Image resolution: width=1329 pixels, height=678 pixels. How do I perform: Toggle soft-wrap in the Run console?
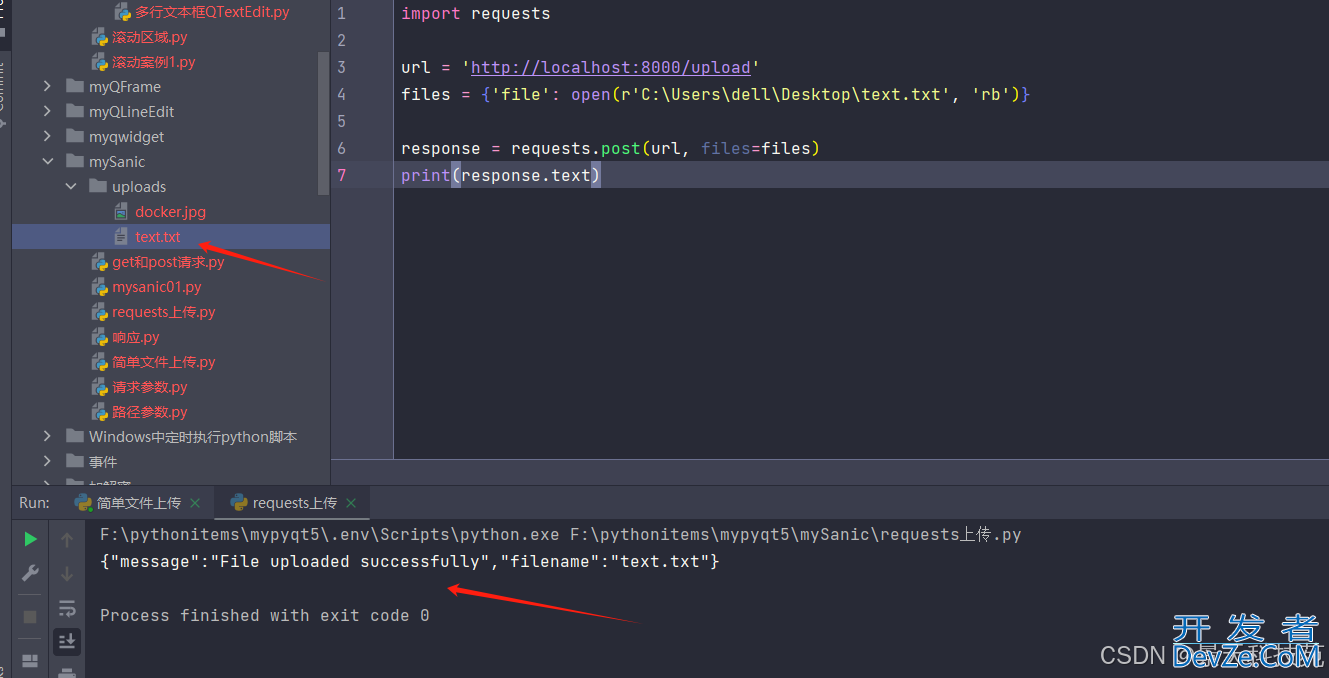[67, 608]
